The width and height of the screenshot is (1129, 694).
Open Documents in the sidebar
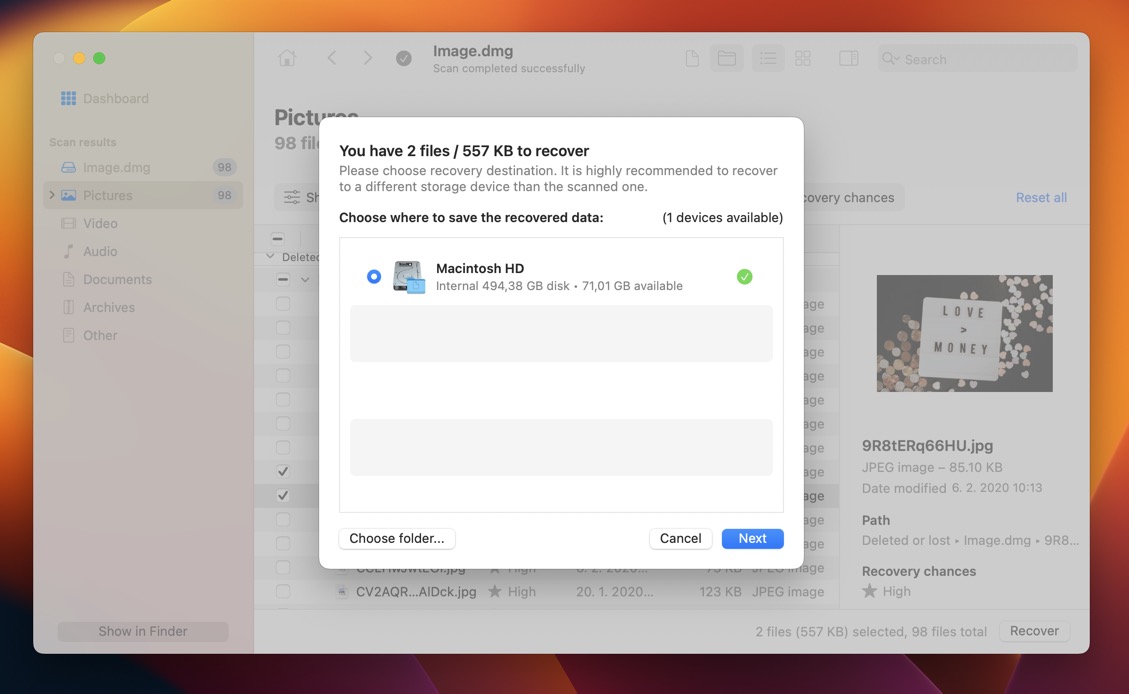(117, 279)
